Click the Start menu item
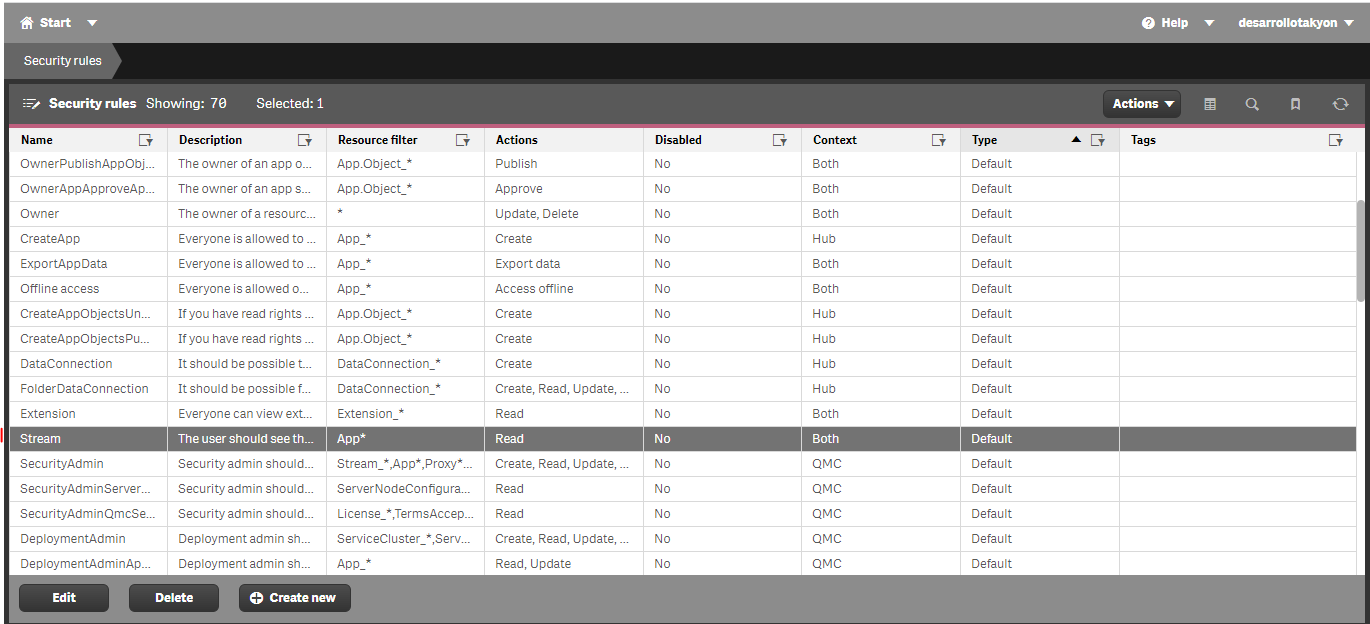The image size is (1370, 624). [55, 22]
